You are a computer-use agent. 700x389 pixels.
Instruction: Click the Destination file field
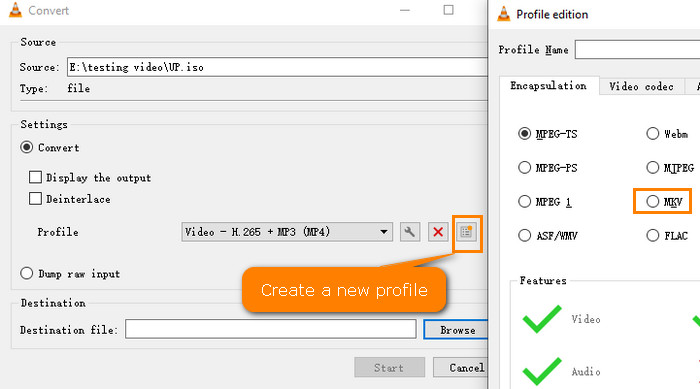coord(271,329)
